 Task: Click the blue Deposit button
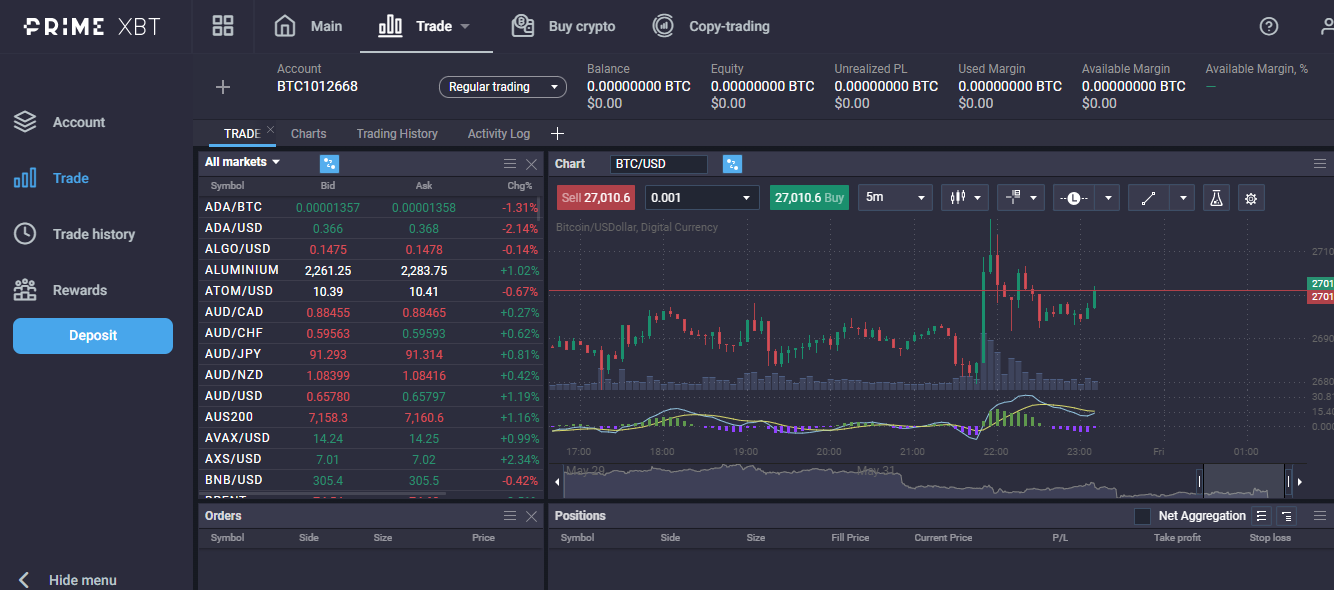coord(93,336)
